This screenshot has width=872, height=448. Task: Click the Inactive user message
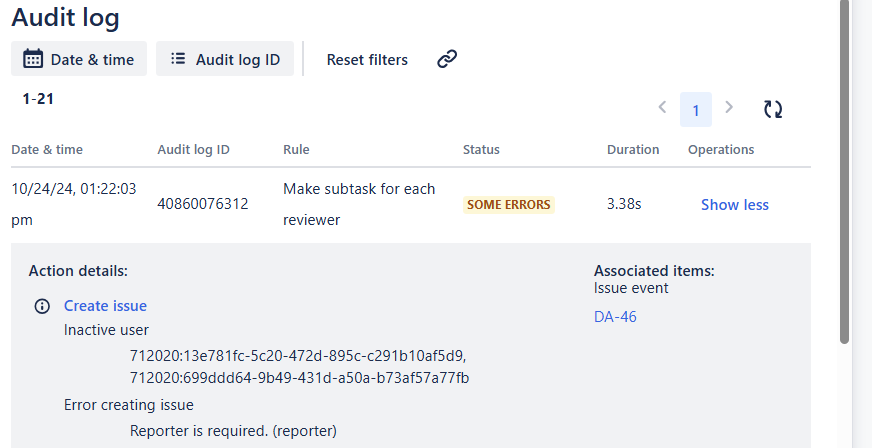click(x=106, y=330)
